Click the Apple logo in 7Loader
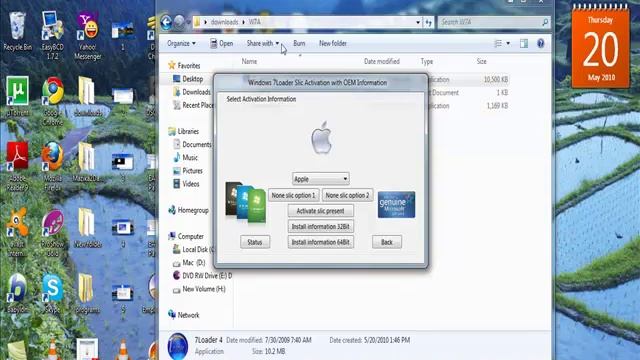Viewport: 640px width, 360px height. [321, 138]
